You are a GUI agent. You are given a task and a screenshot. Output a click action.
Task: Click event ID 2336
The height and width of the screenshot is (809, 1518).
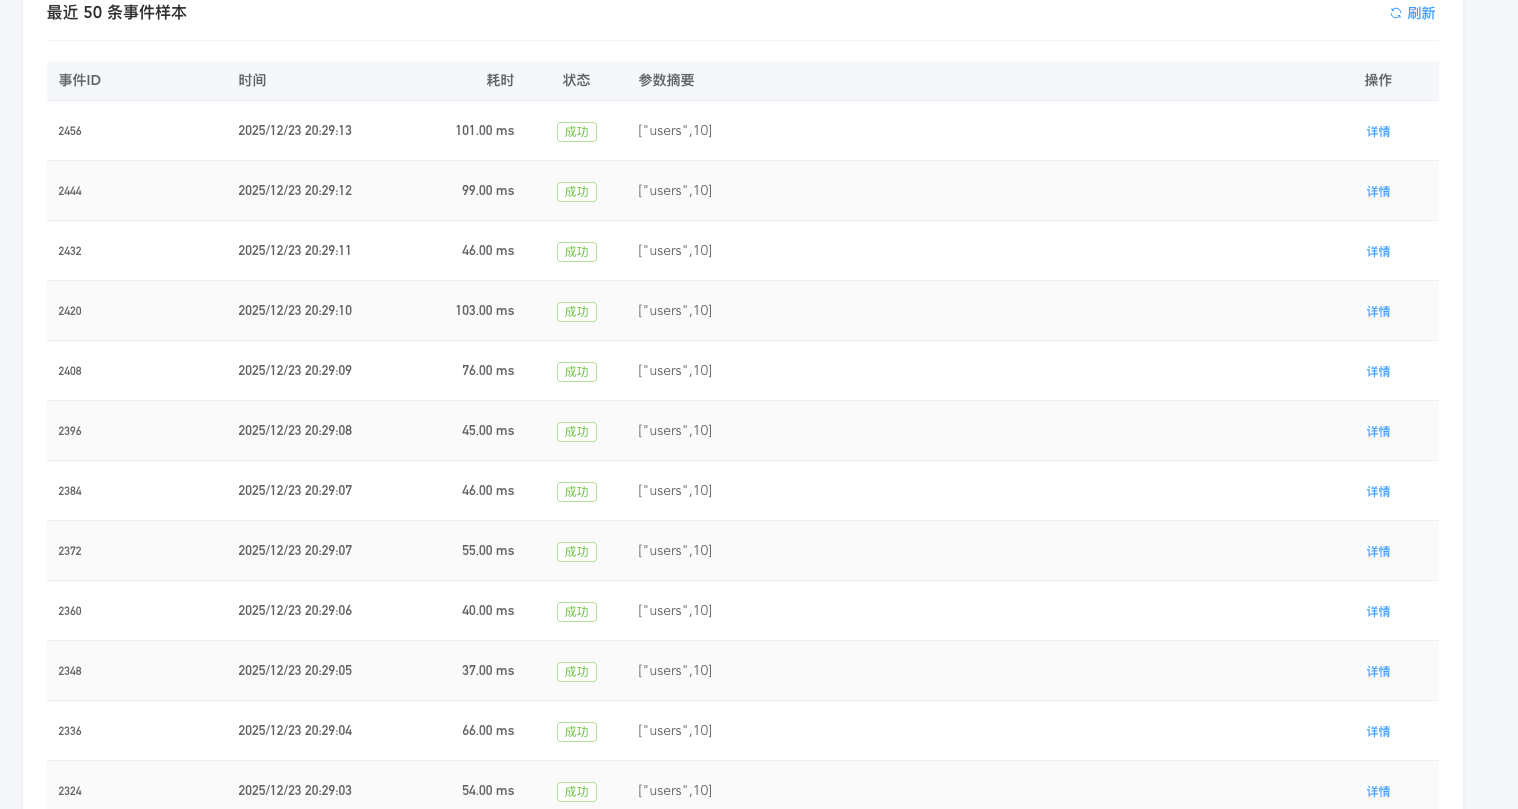(70, 731)
